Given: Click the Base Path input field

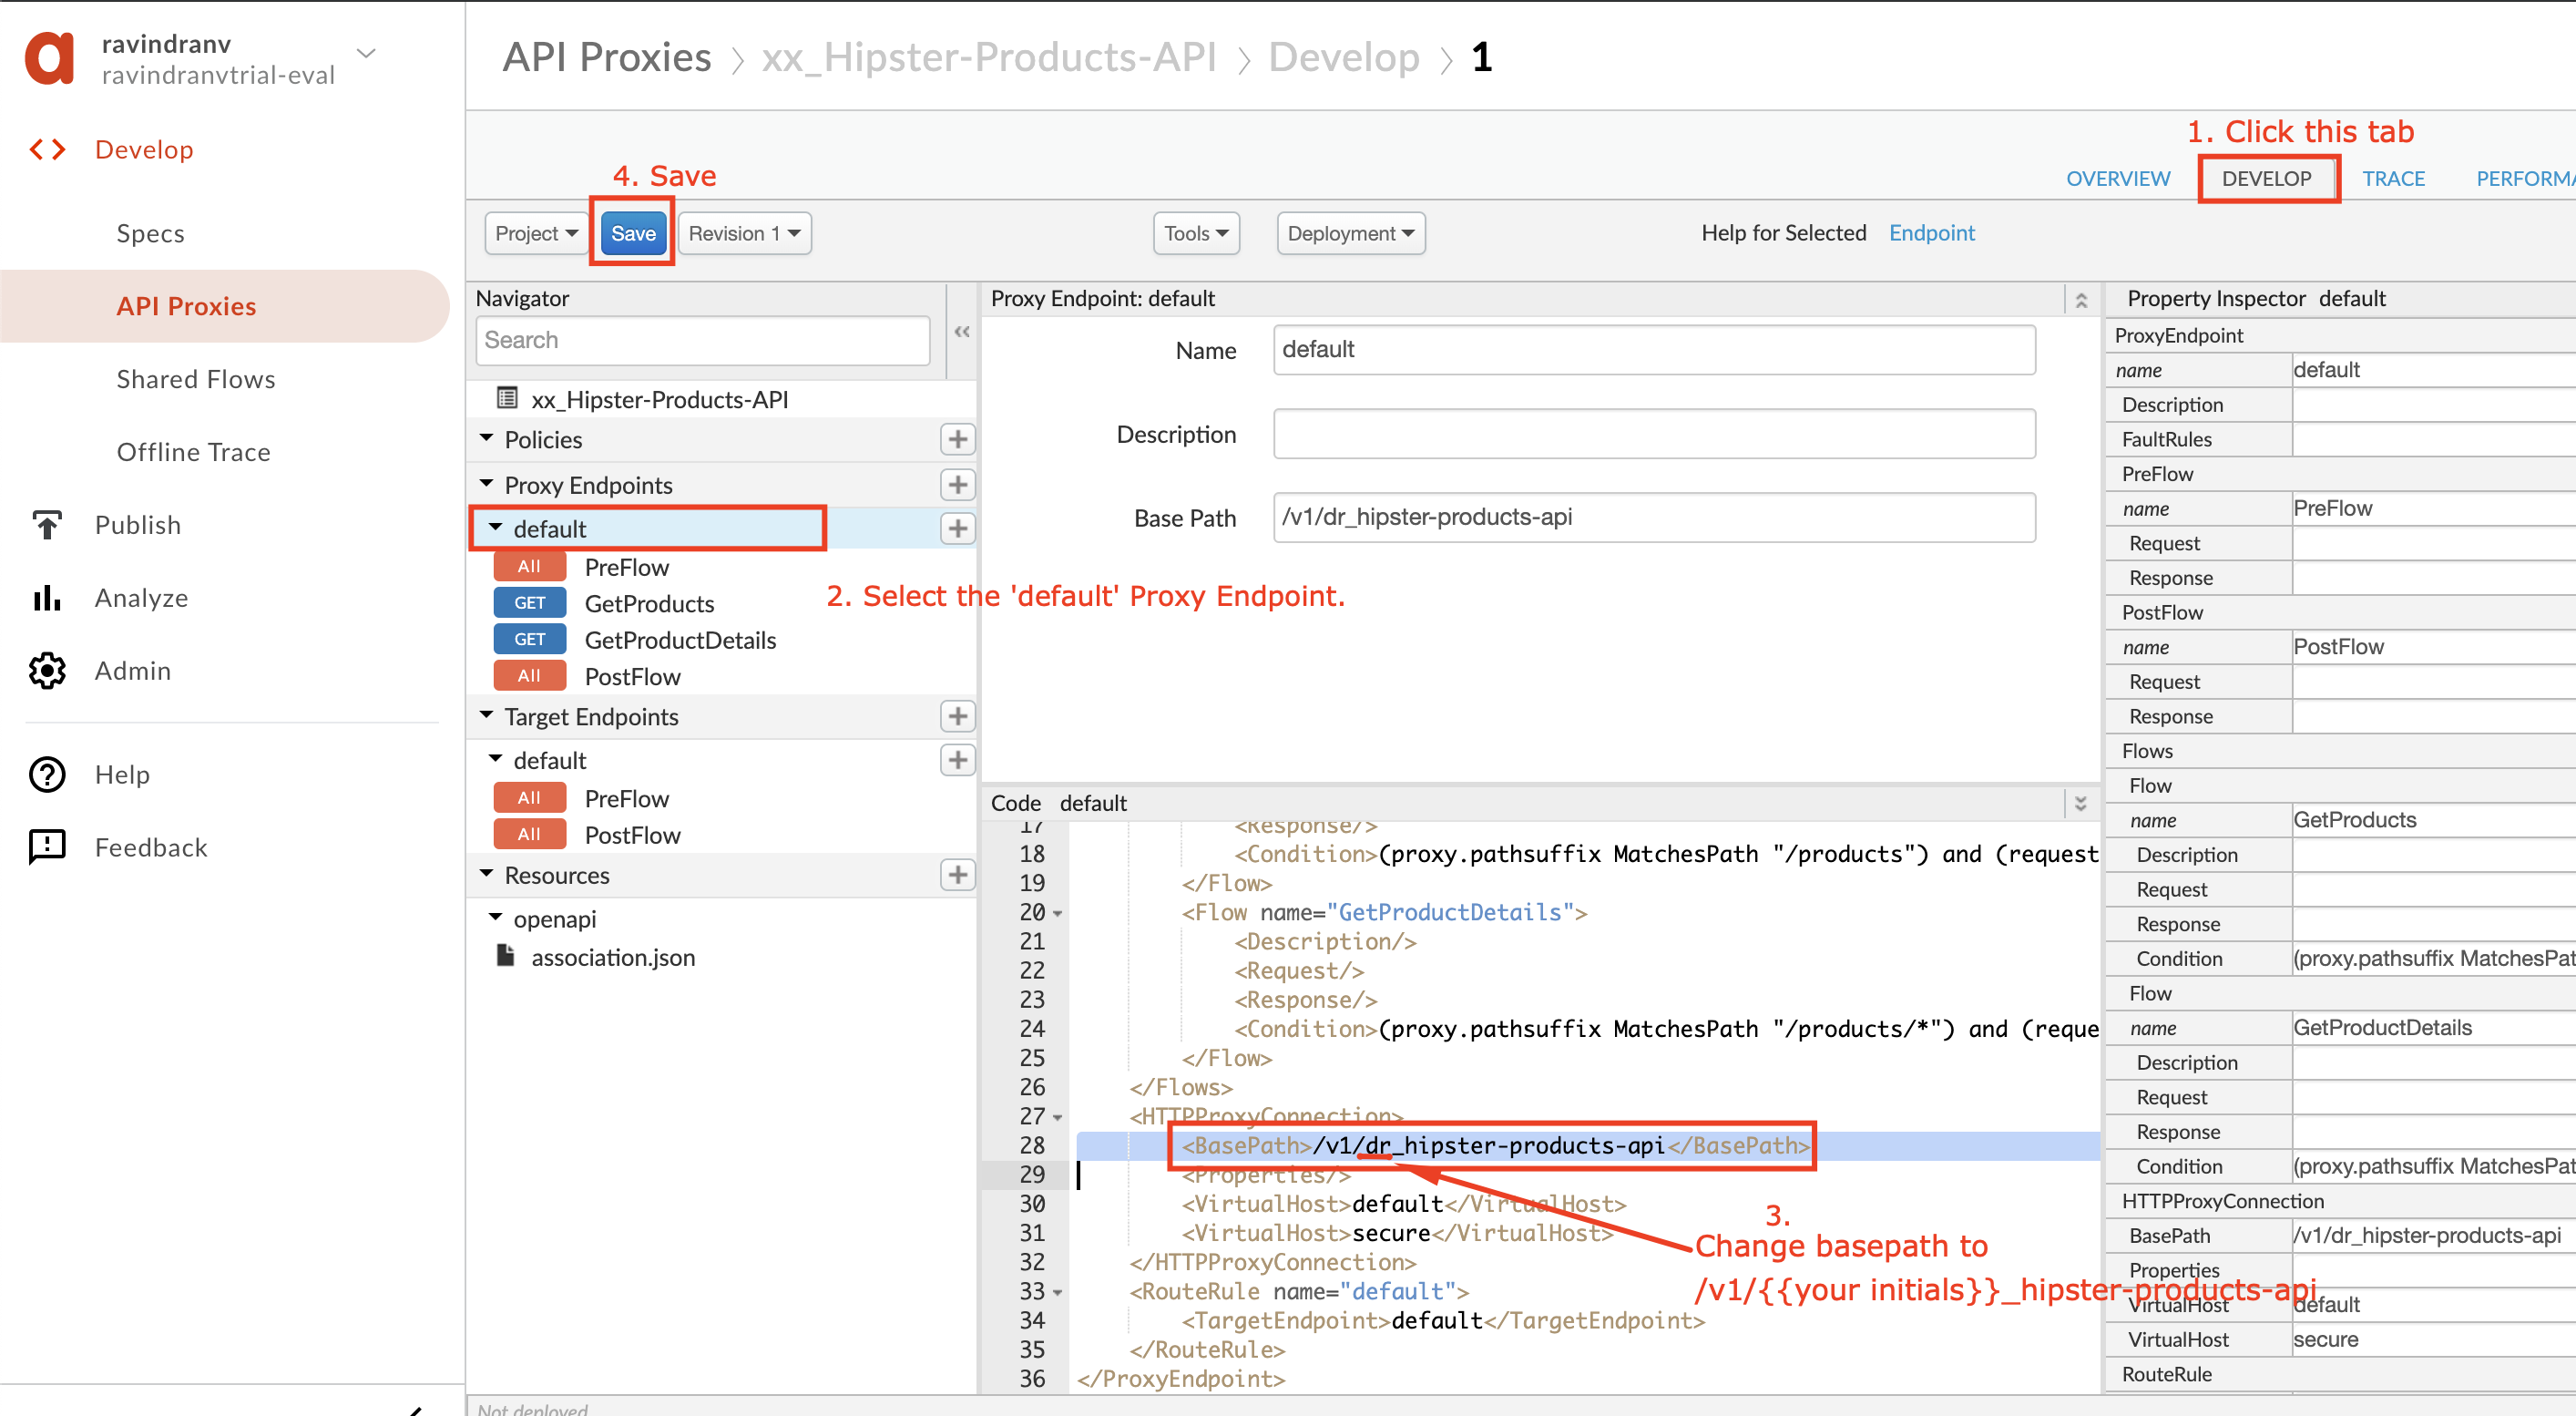Looking at the screenshot, I should [x=1653, y=518].
